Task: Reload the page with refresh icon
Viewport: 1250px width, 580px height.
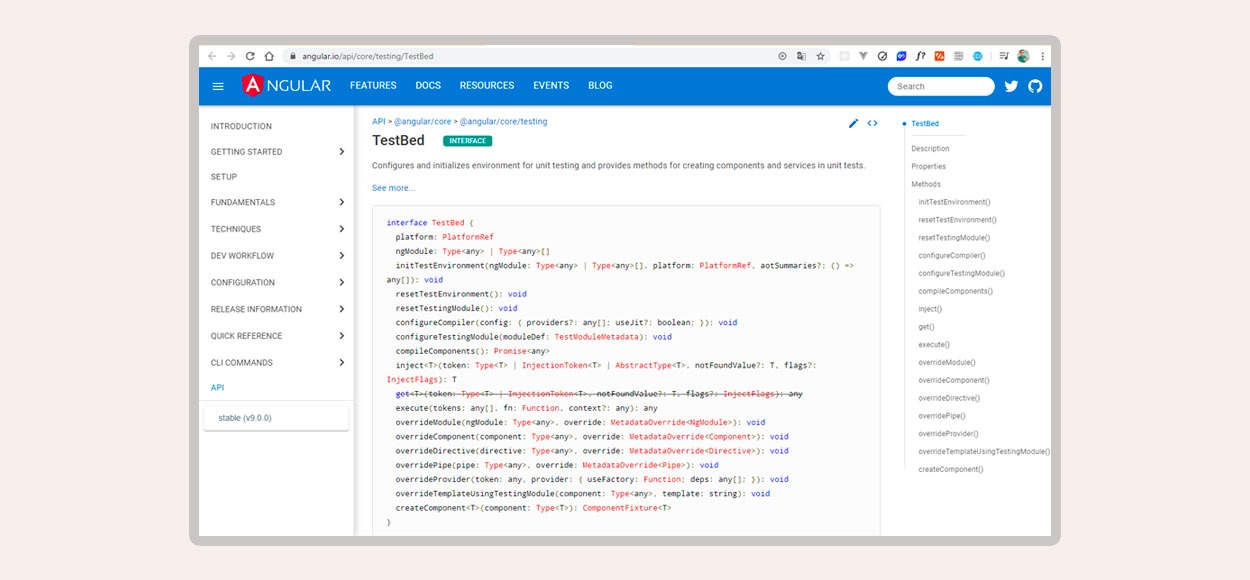Action: click(x=250, y=56)
